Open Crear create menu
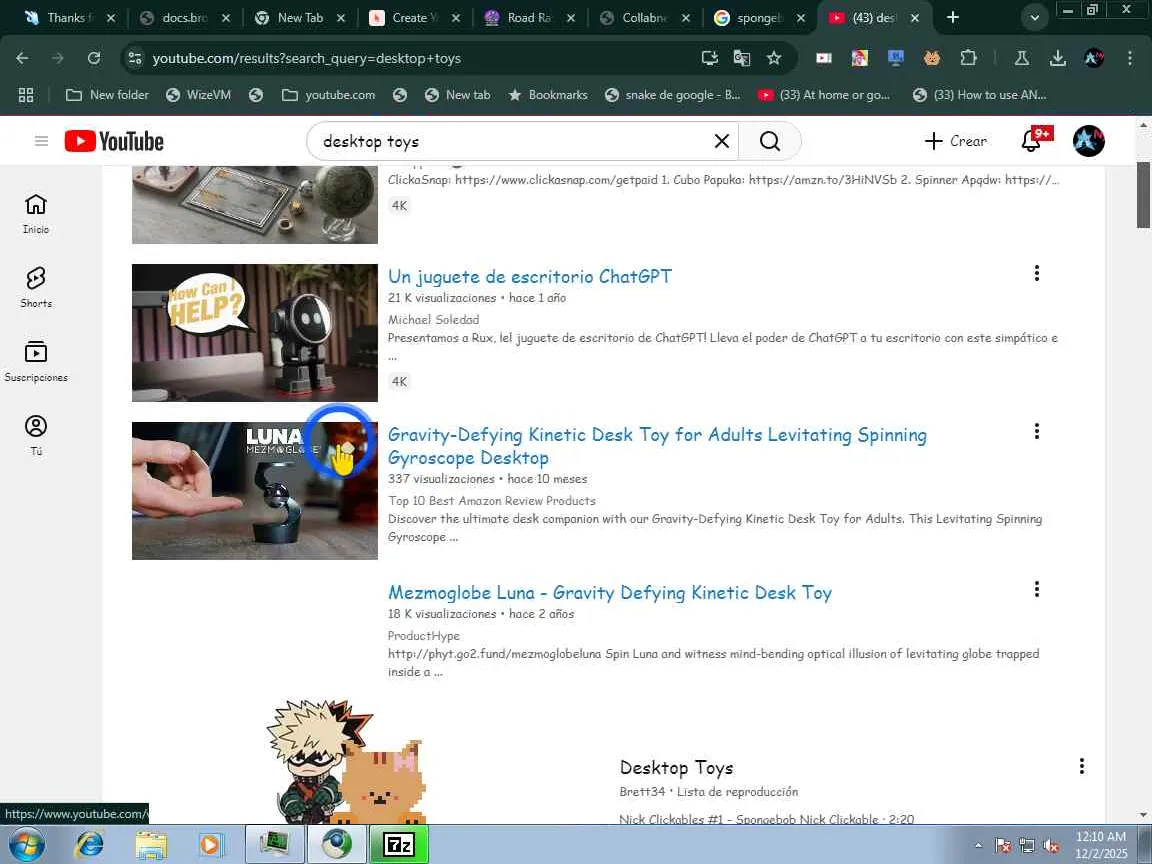Viewport: 1152px width, 864px height. (955, 141)
